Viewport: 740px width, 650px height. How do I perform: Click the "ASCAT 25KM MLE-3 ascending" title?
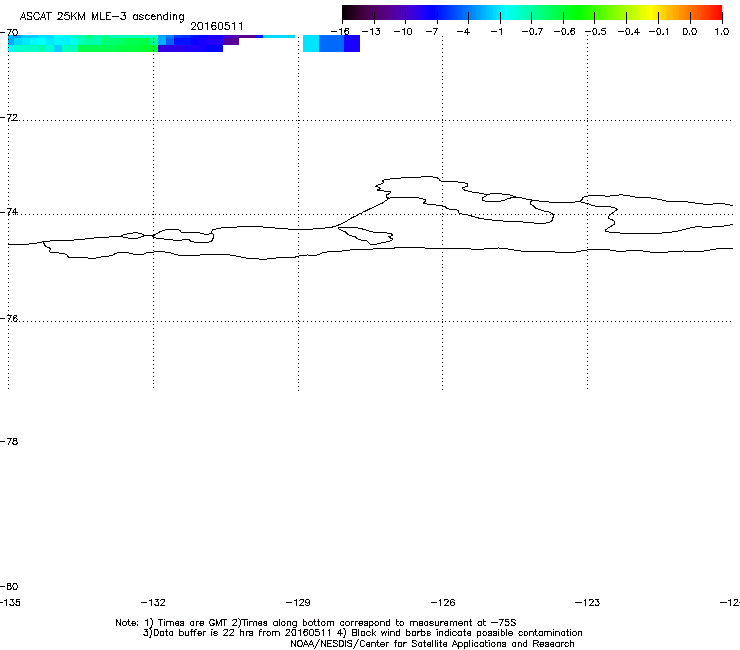pos(102,16)
